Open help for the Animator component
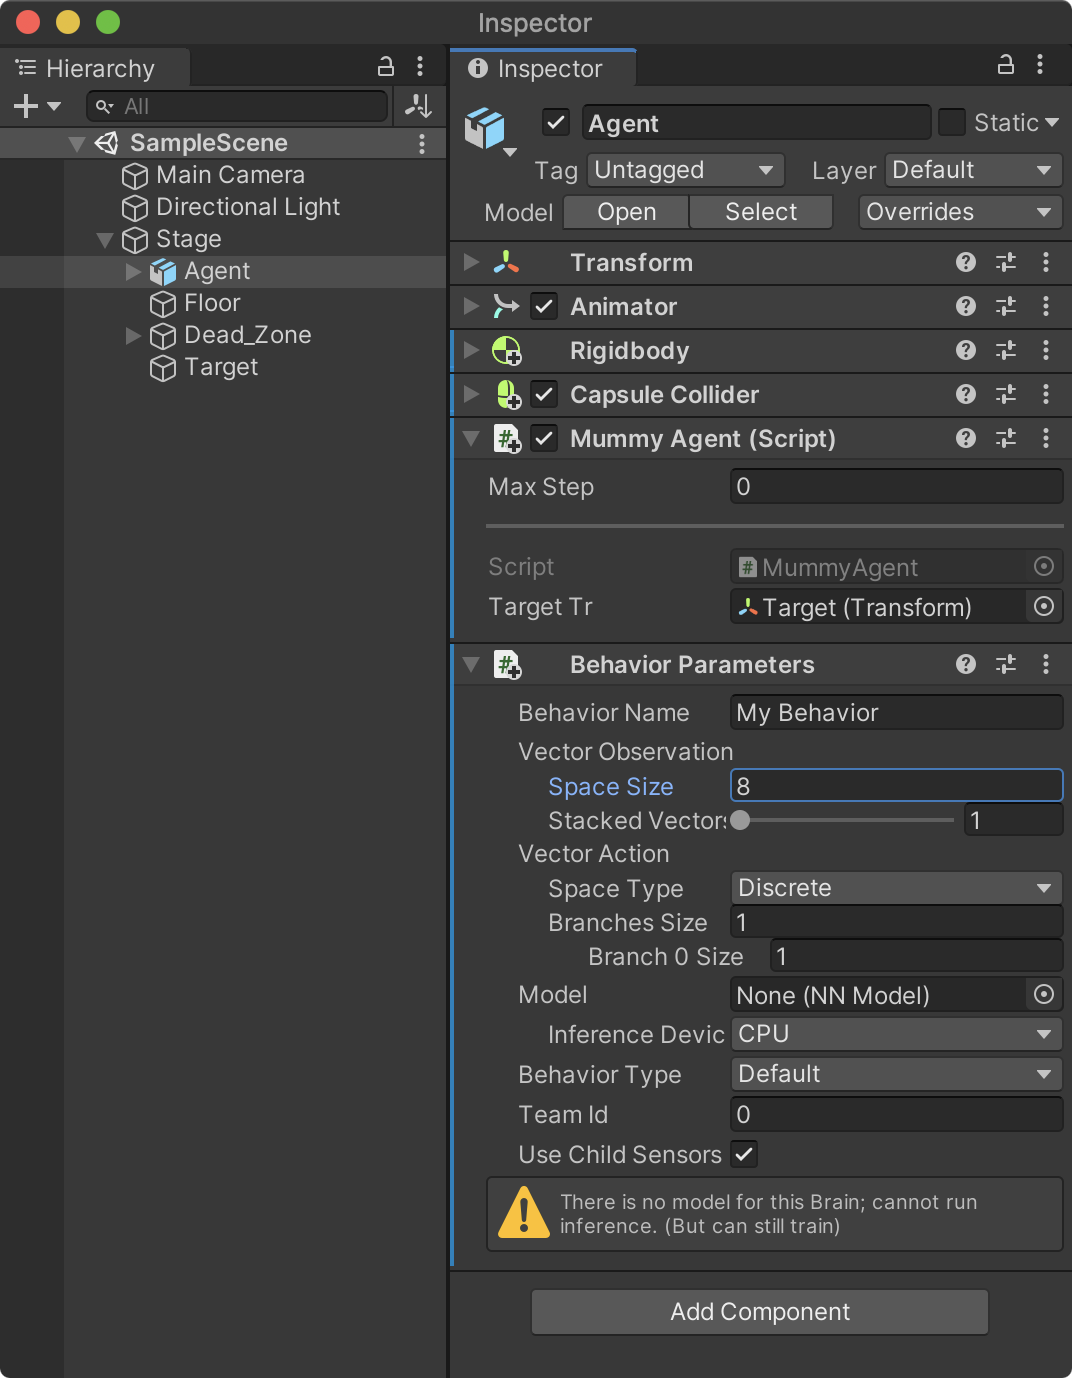Screen dimensions: 1072x1378 pos(965,306)
